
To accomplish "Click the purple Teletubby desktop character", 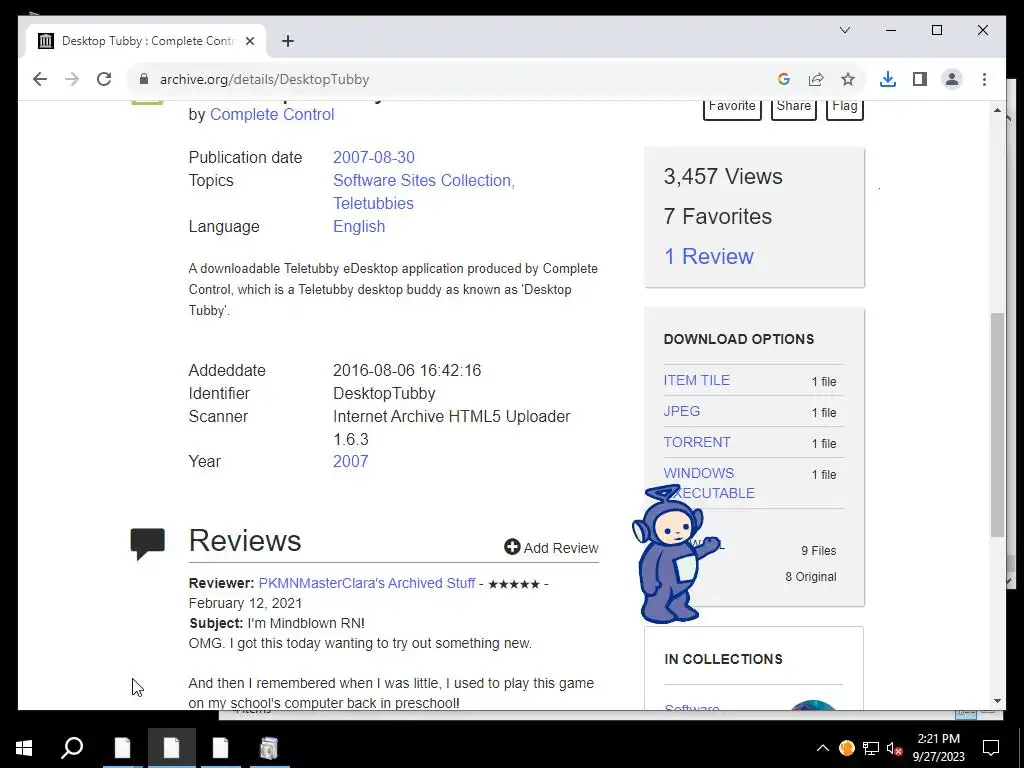I will pos(673,554).
